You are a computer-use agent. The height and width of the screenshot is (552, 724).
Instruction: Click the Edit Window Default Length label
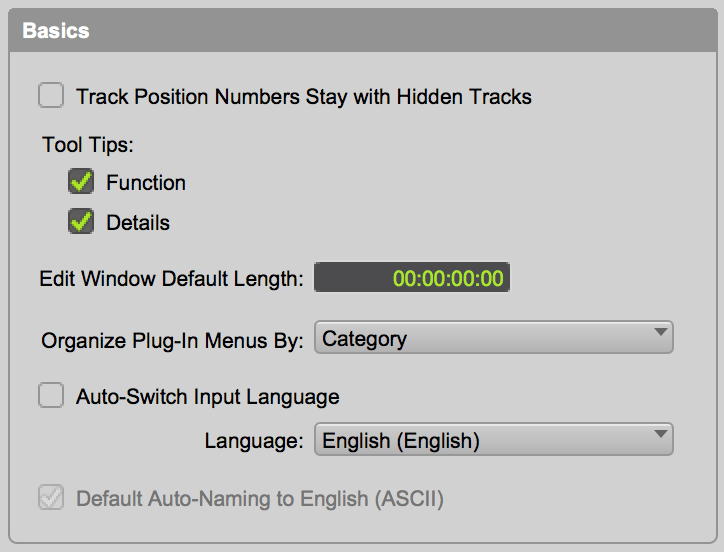click(171, 279)
